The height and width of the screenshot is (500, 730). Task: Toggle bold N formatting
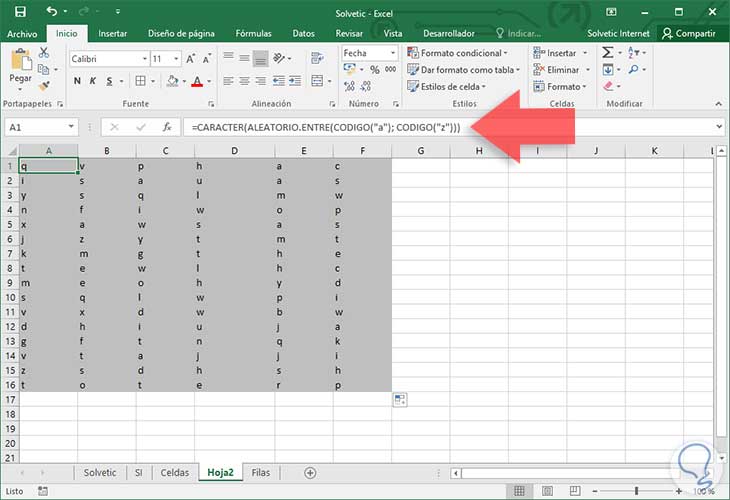(77, 81)
